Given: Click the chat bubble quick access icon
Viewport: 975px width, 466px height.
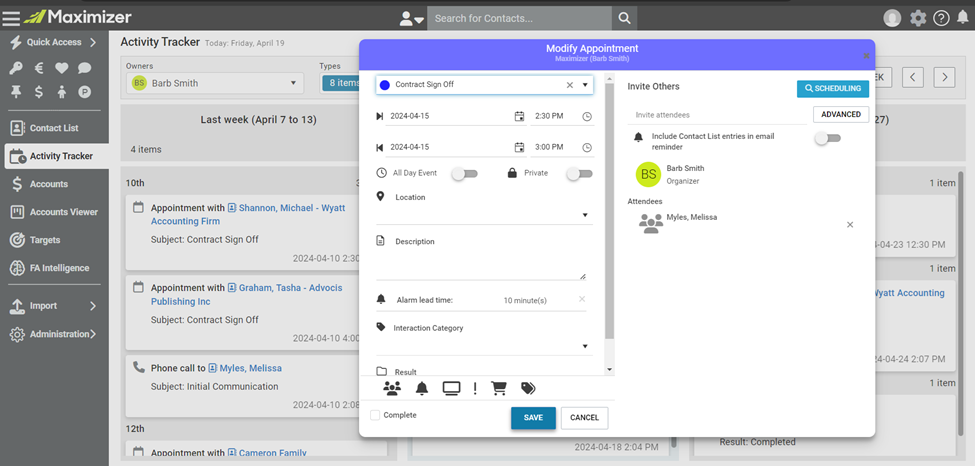Looking at the screenshot, I should [85, 68].
